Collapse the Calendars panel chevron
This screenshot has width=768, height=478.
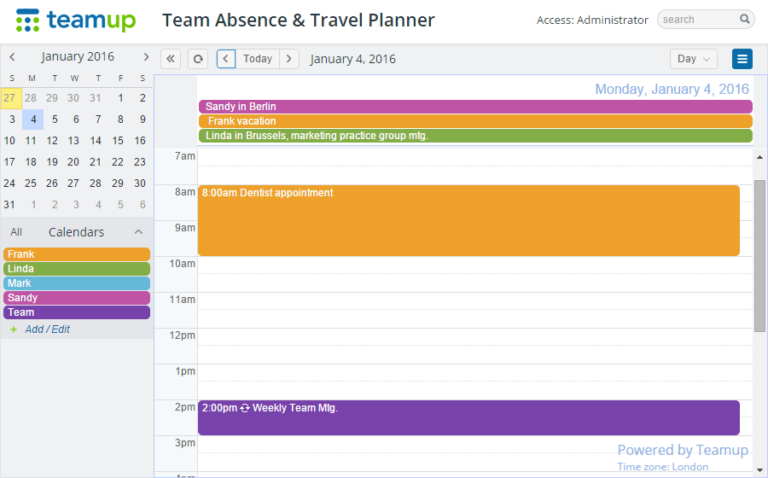pos(139,232)
